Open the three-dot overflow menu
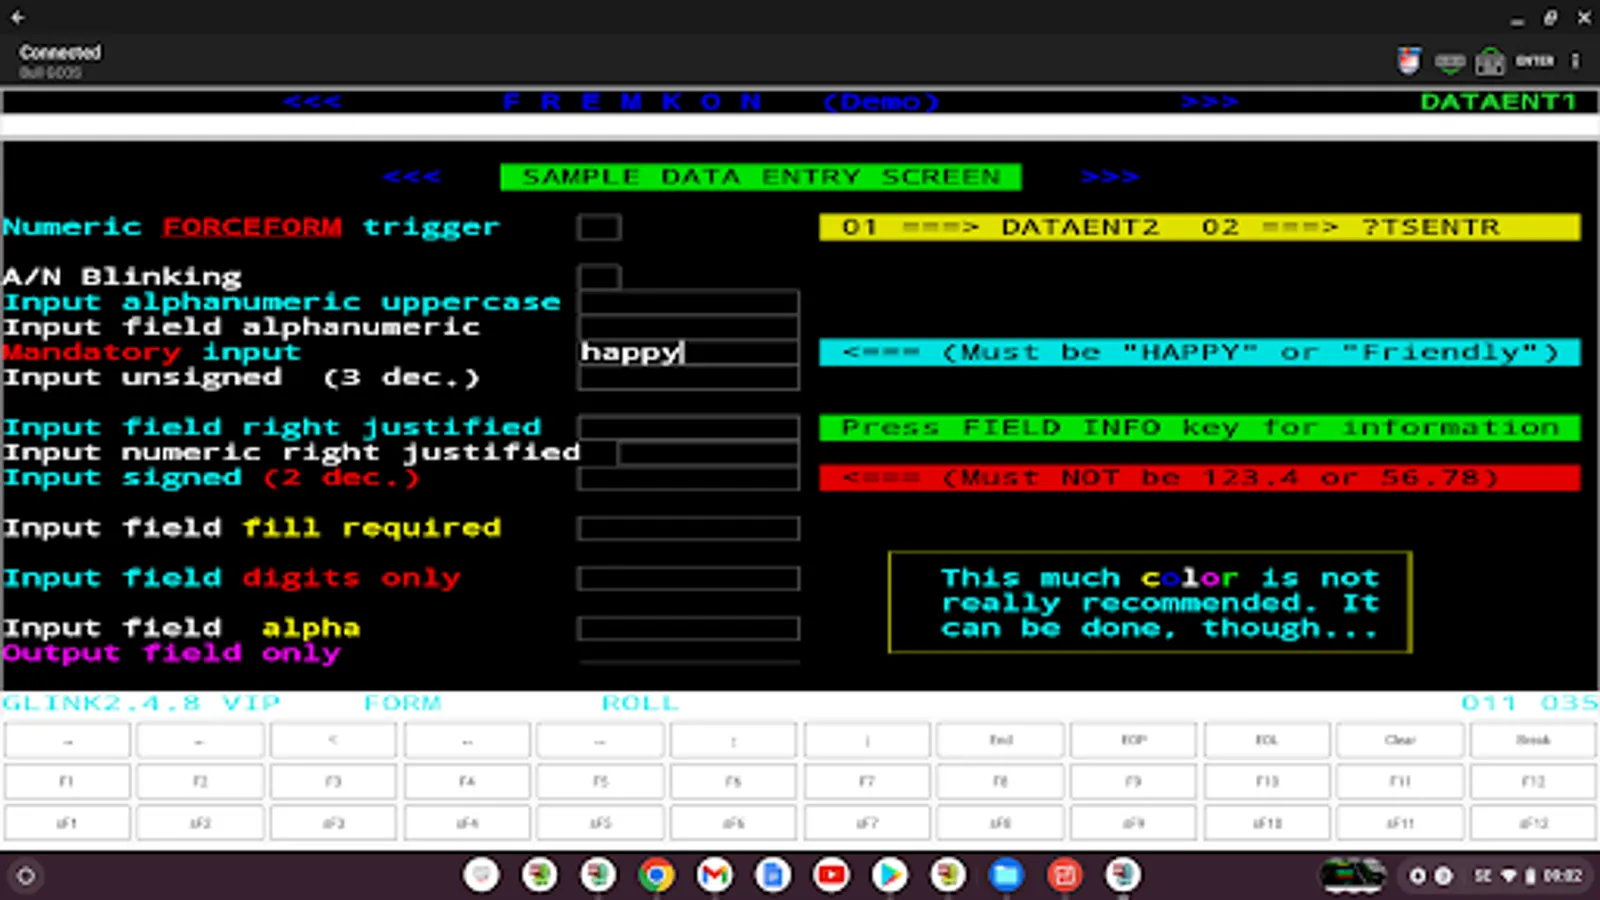 [x=1575, y=61]
